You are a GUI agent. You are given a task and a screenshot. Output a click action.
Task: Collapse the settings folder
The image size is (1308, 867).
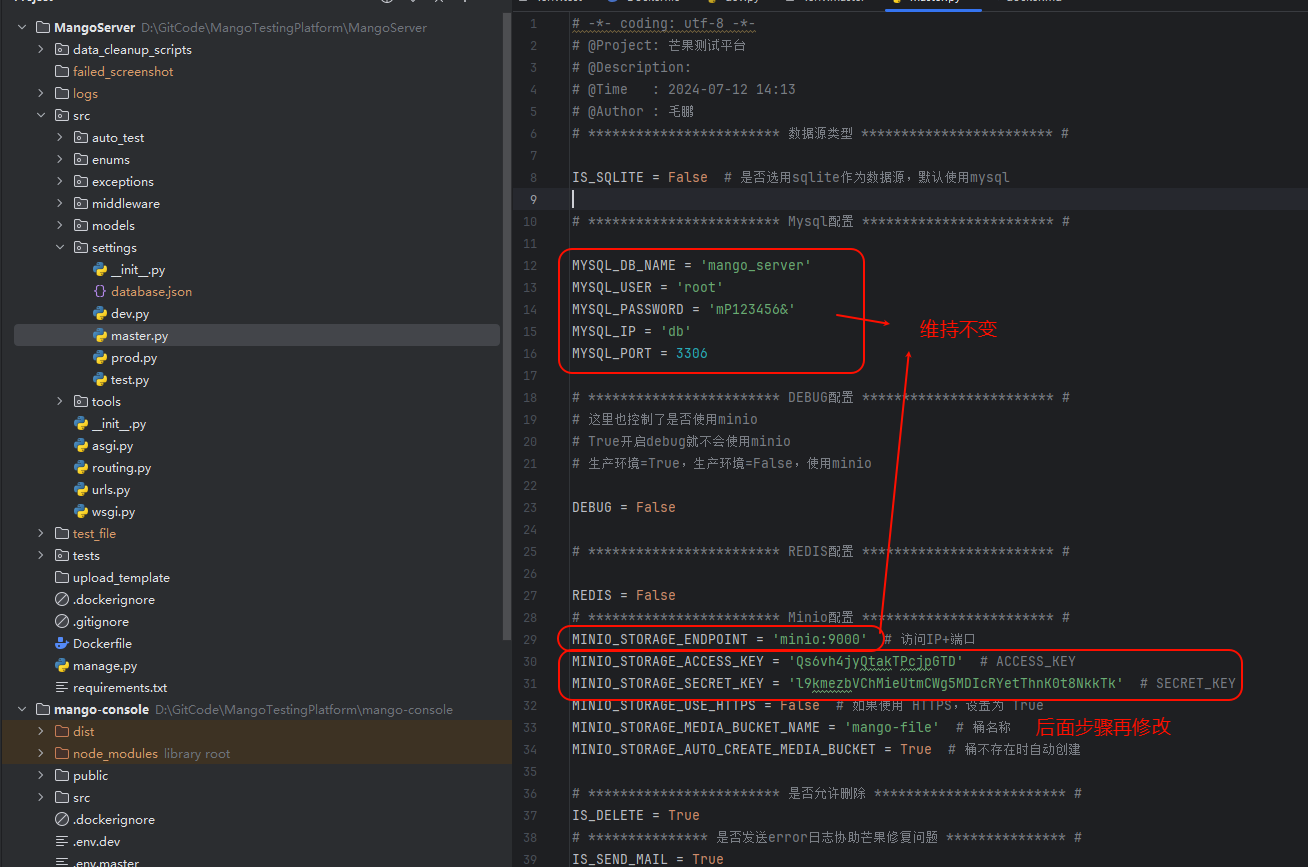click(59, 247)
